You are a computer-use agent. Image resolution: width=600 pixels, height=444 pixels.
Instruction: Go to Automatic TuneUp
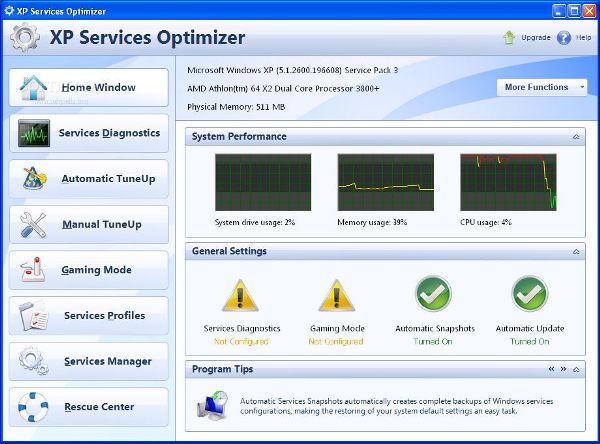[x=89, y=179]
